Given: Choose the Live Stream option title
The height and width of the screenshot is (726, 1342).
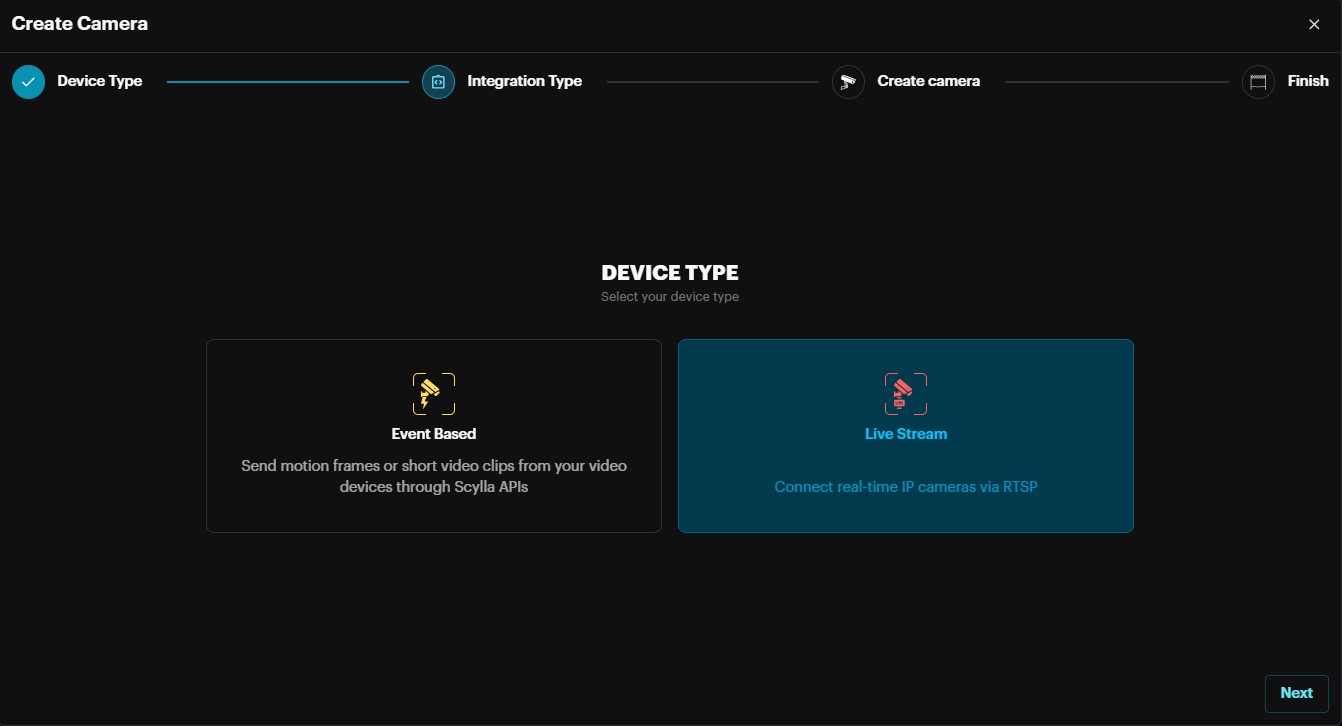Looking at the screenshot, I should (x=905, y=434).
